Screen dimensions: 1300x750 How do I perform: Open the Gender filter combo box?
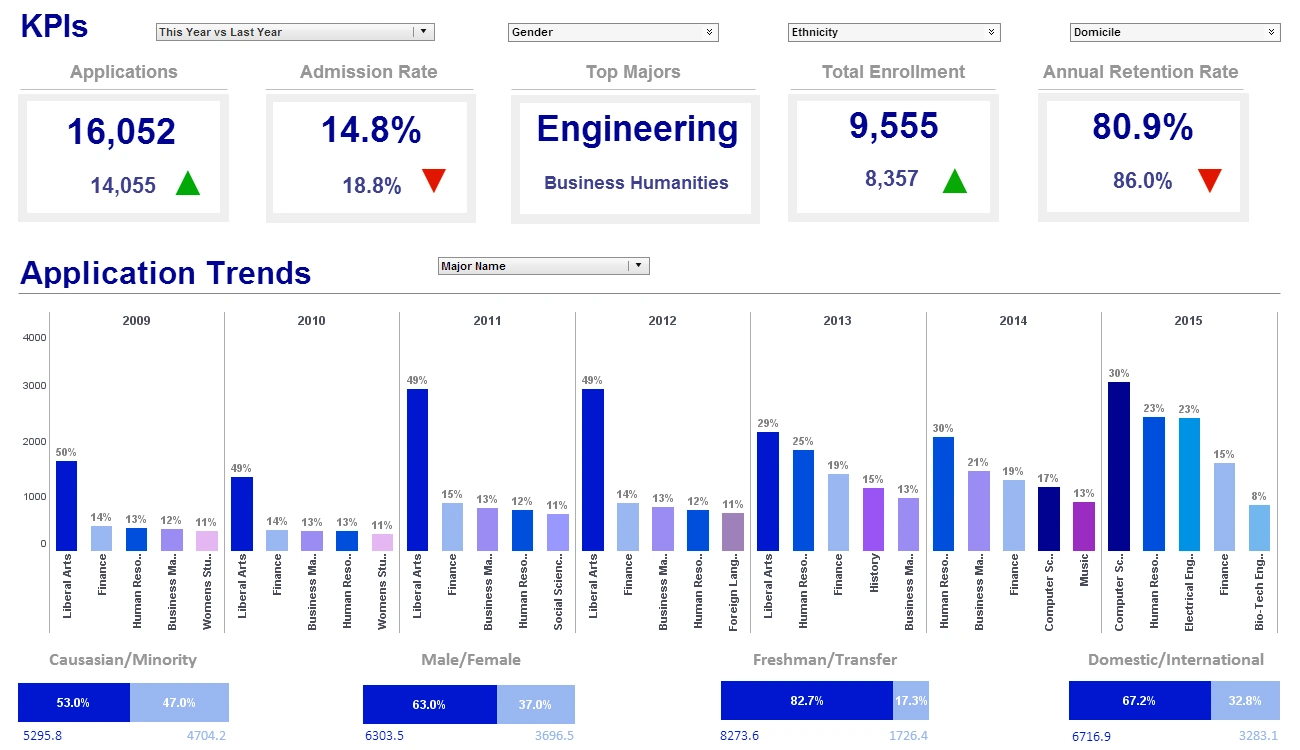[x=613, y=32]
